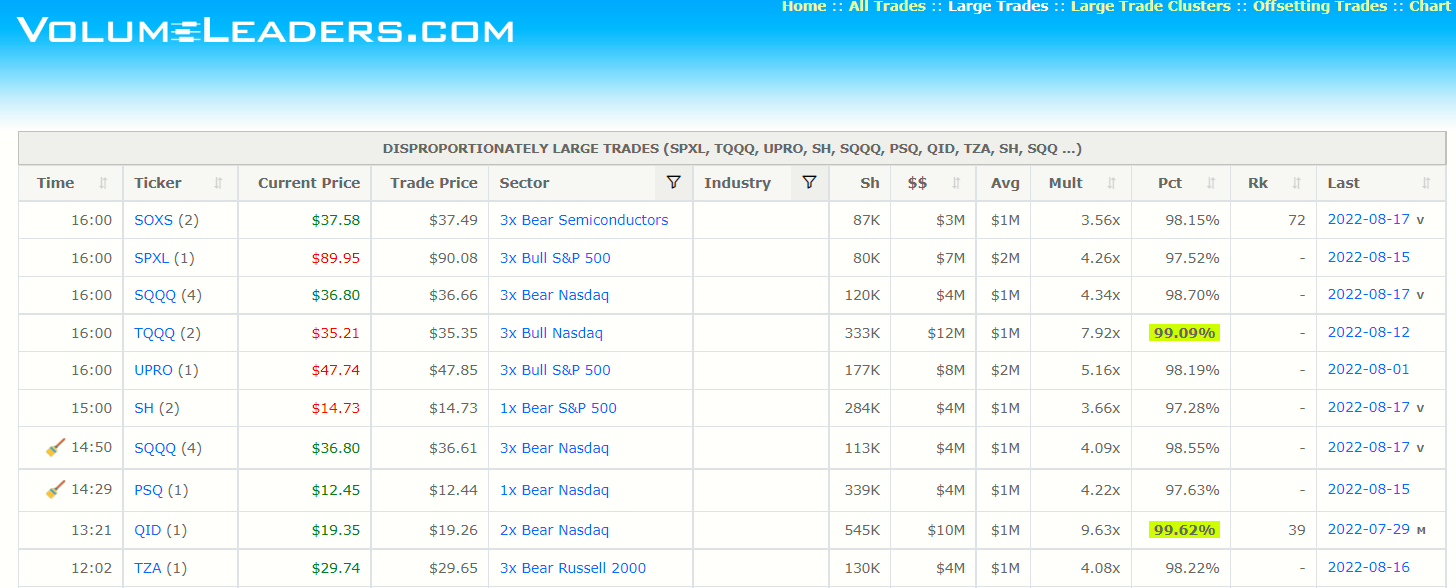Open the TQQQ ticker link
Viewport: 1456px width, 588px height.
154,332
